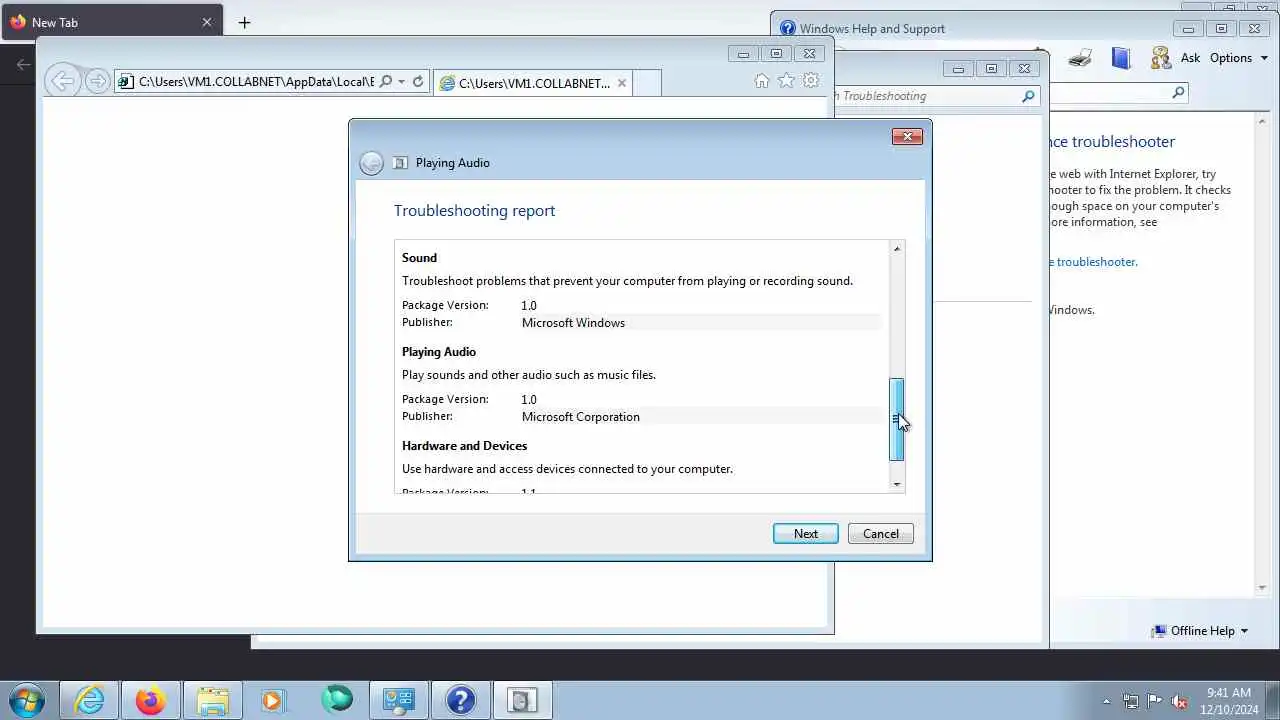The image size is (1280, 720).
Task: Click the report scrollbar up arrow
Action: pyautogui.click(x=897, y=249)
